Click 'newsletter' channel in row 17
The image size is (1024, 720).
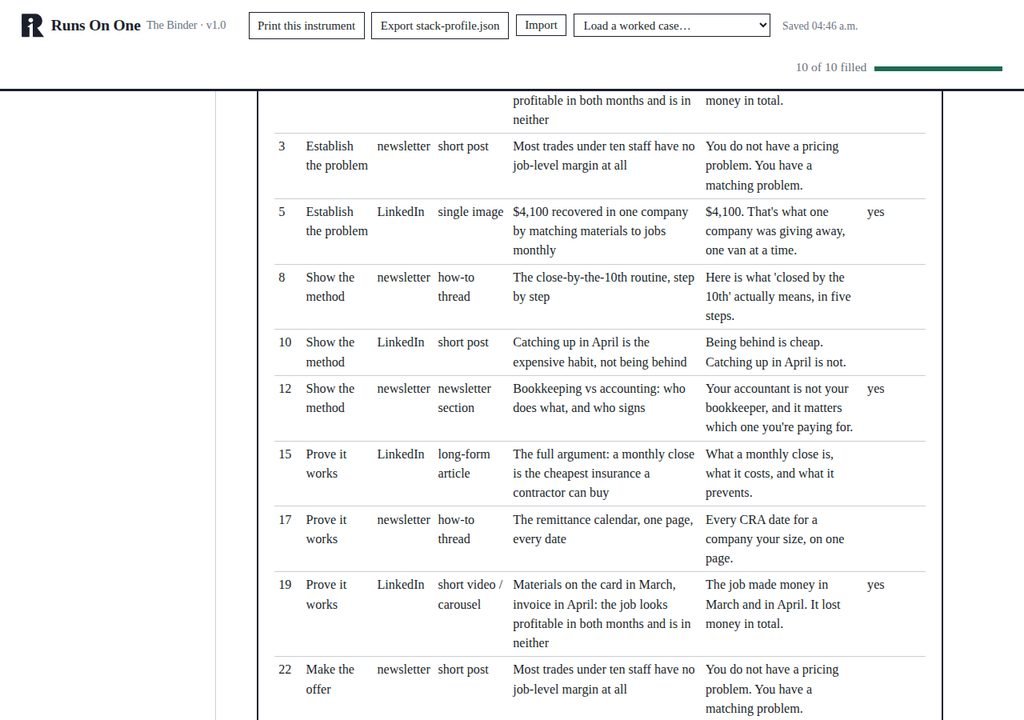403,520
